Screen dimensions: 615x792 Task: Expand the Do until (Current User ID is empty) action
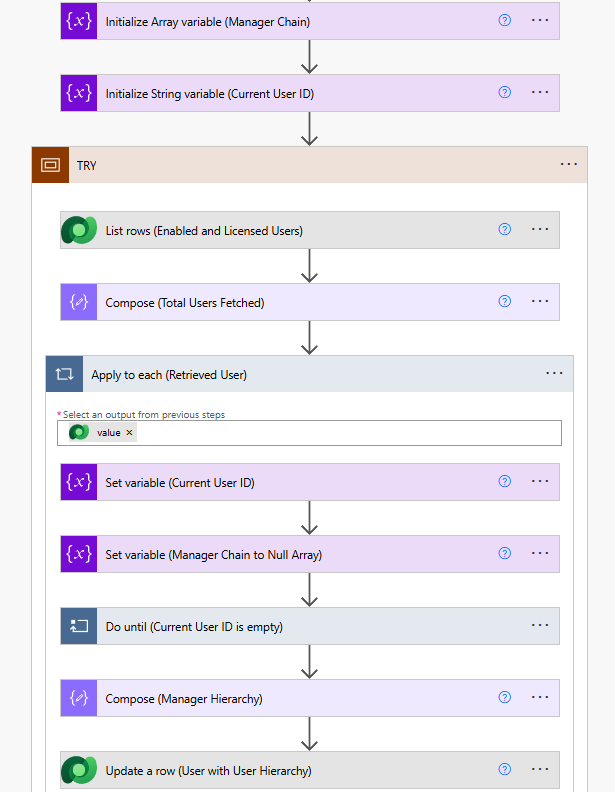point(300,626)
